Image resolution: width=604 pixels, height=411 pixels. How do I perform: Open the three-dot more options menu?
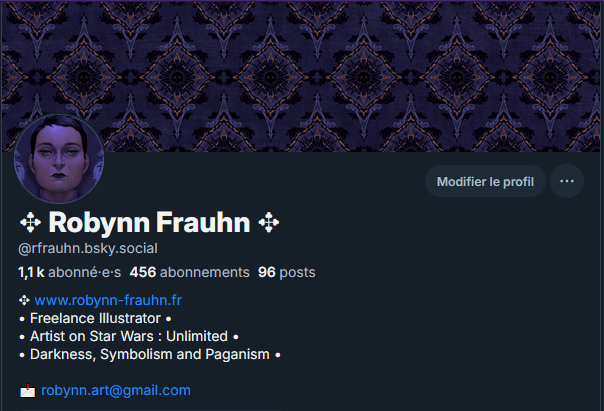pos(567,181)
